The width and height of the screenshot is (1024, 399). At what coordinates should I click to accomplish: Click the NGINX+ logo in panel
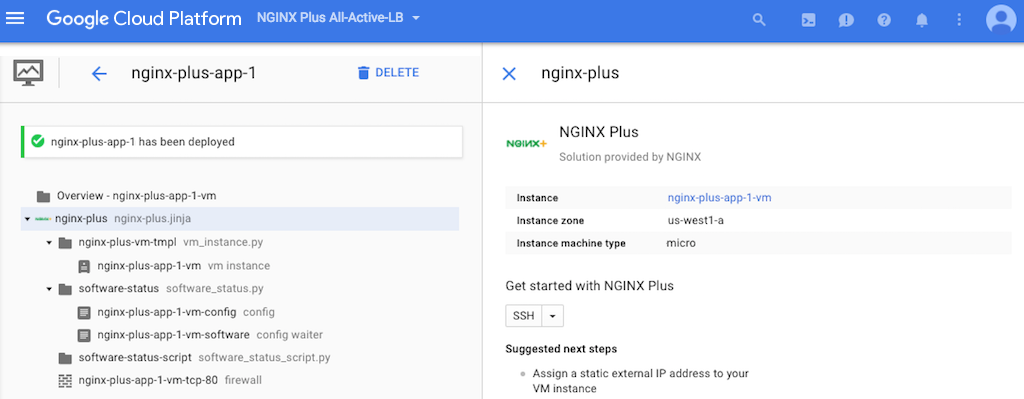pyautogui.click(x=526, y=143)
